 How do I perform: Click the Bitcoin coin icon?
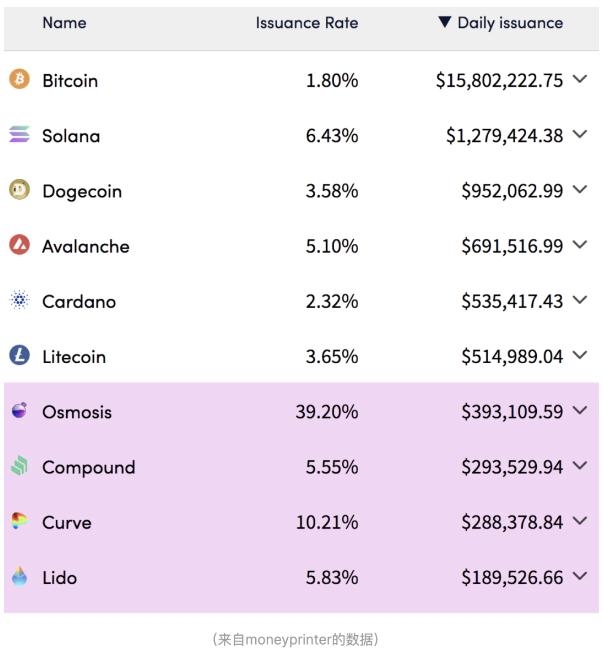tap(19, 80)
